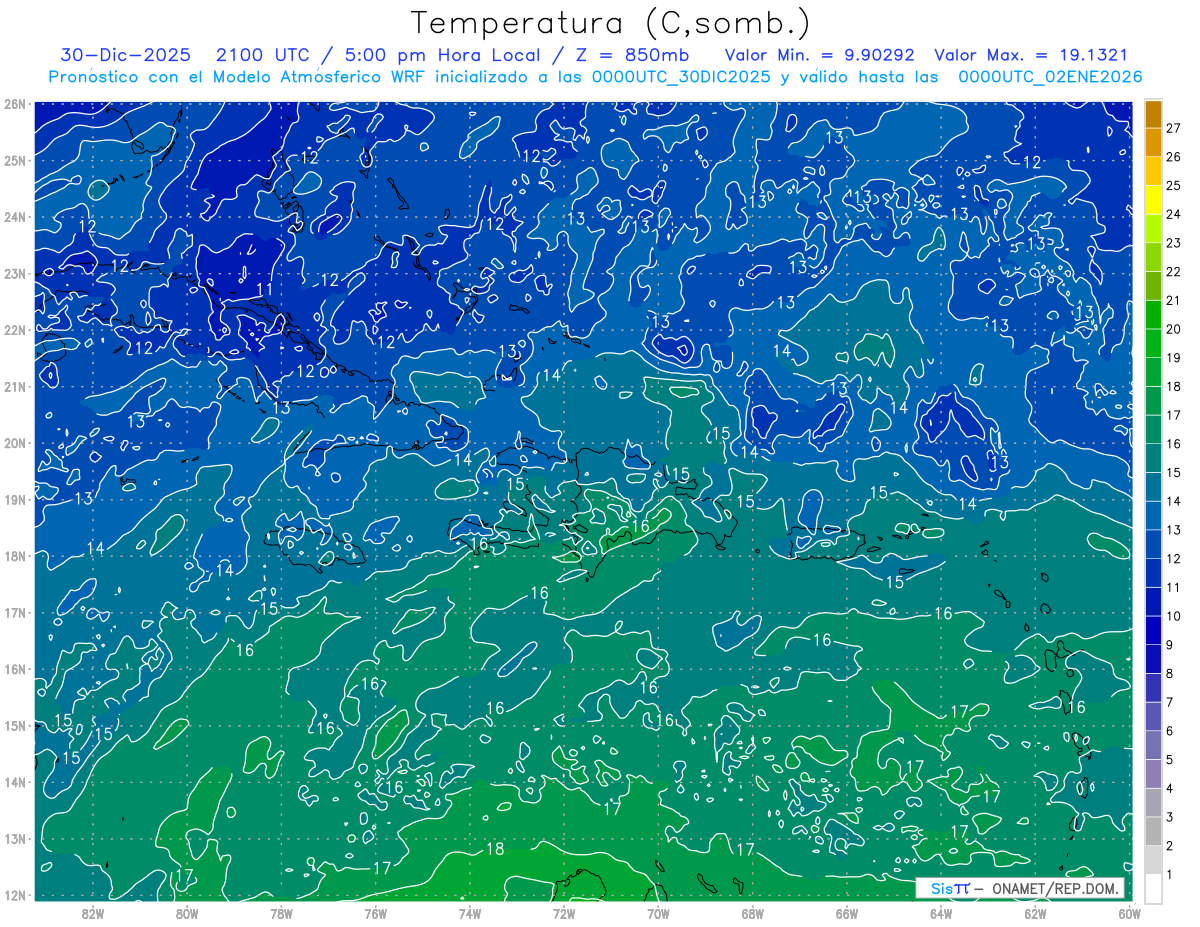Viewport: 1200px width, 927px height.
Task: Click the brown top swatch of the color bar
Action: [x=1154, y=114]
